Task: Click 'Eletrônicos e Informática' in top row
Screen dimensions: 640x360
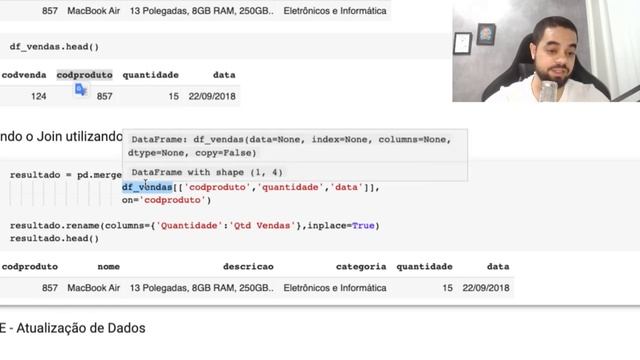Action: tap(335, 11)
